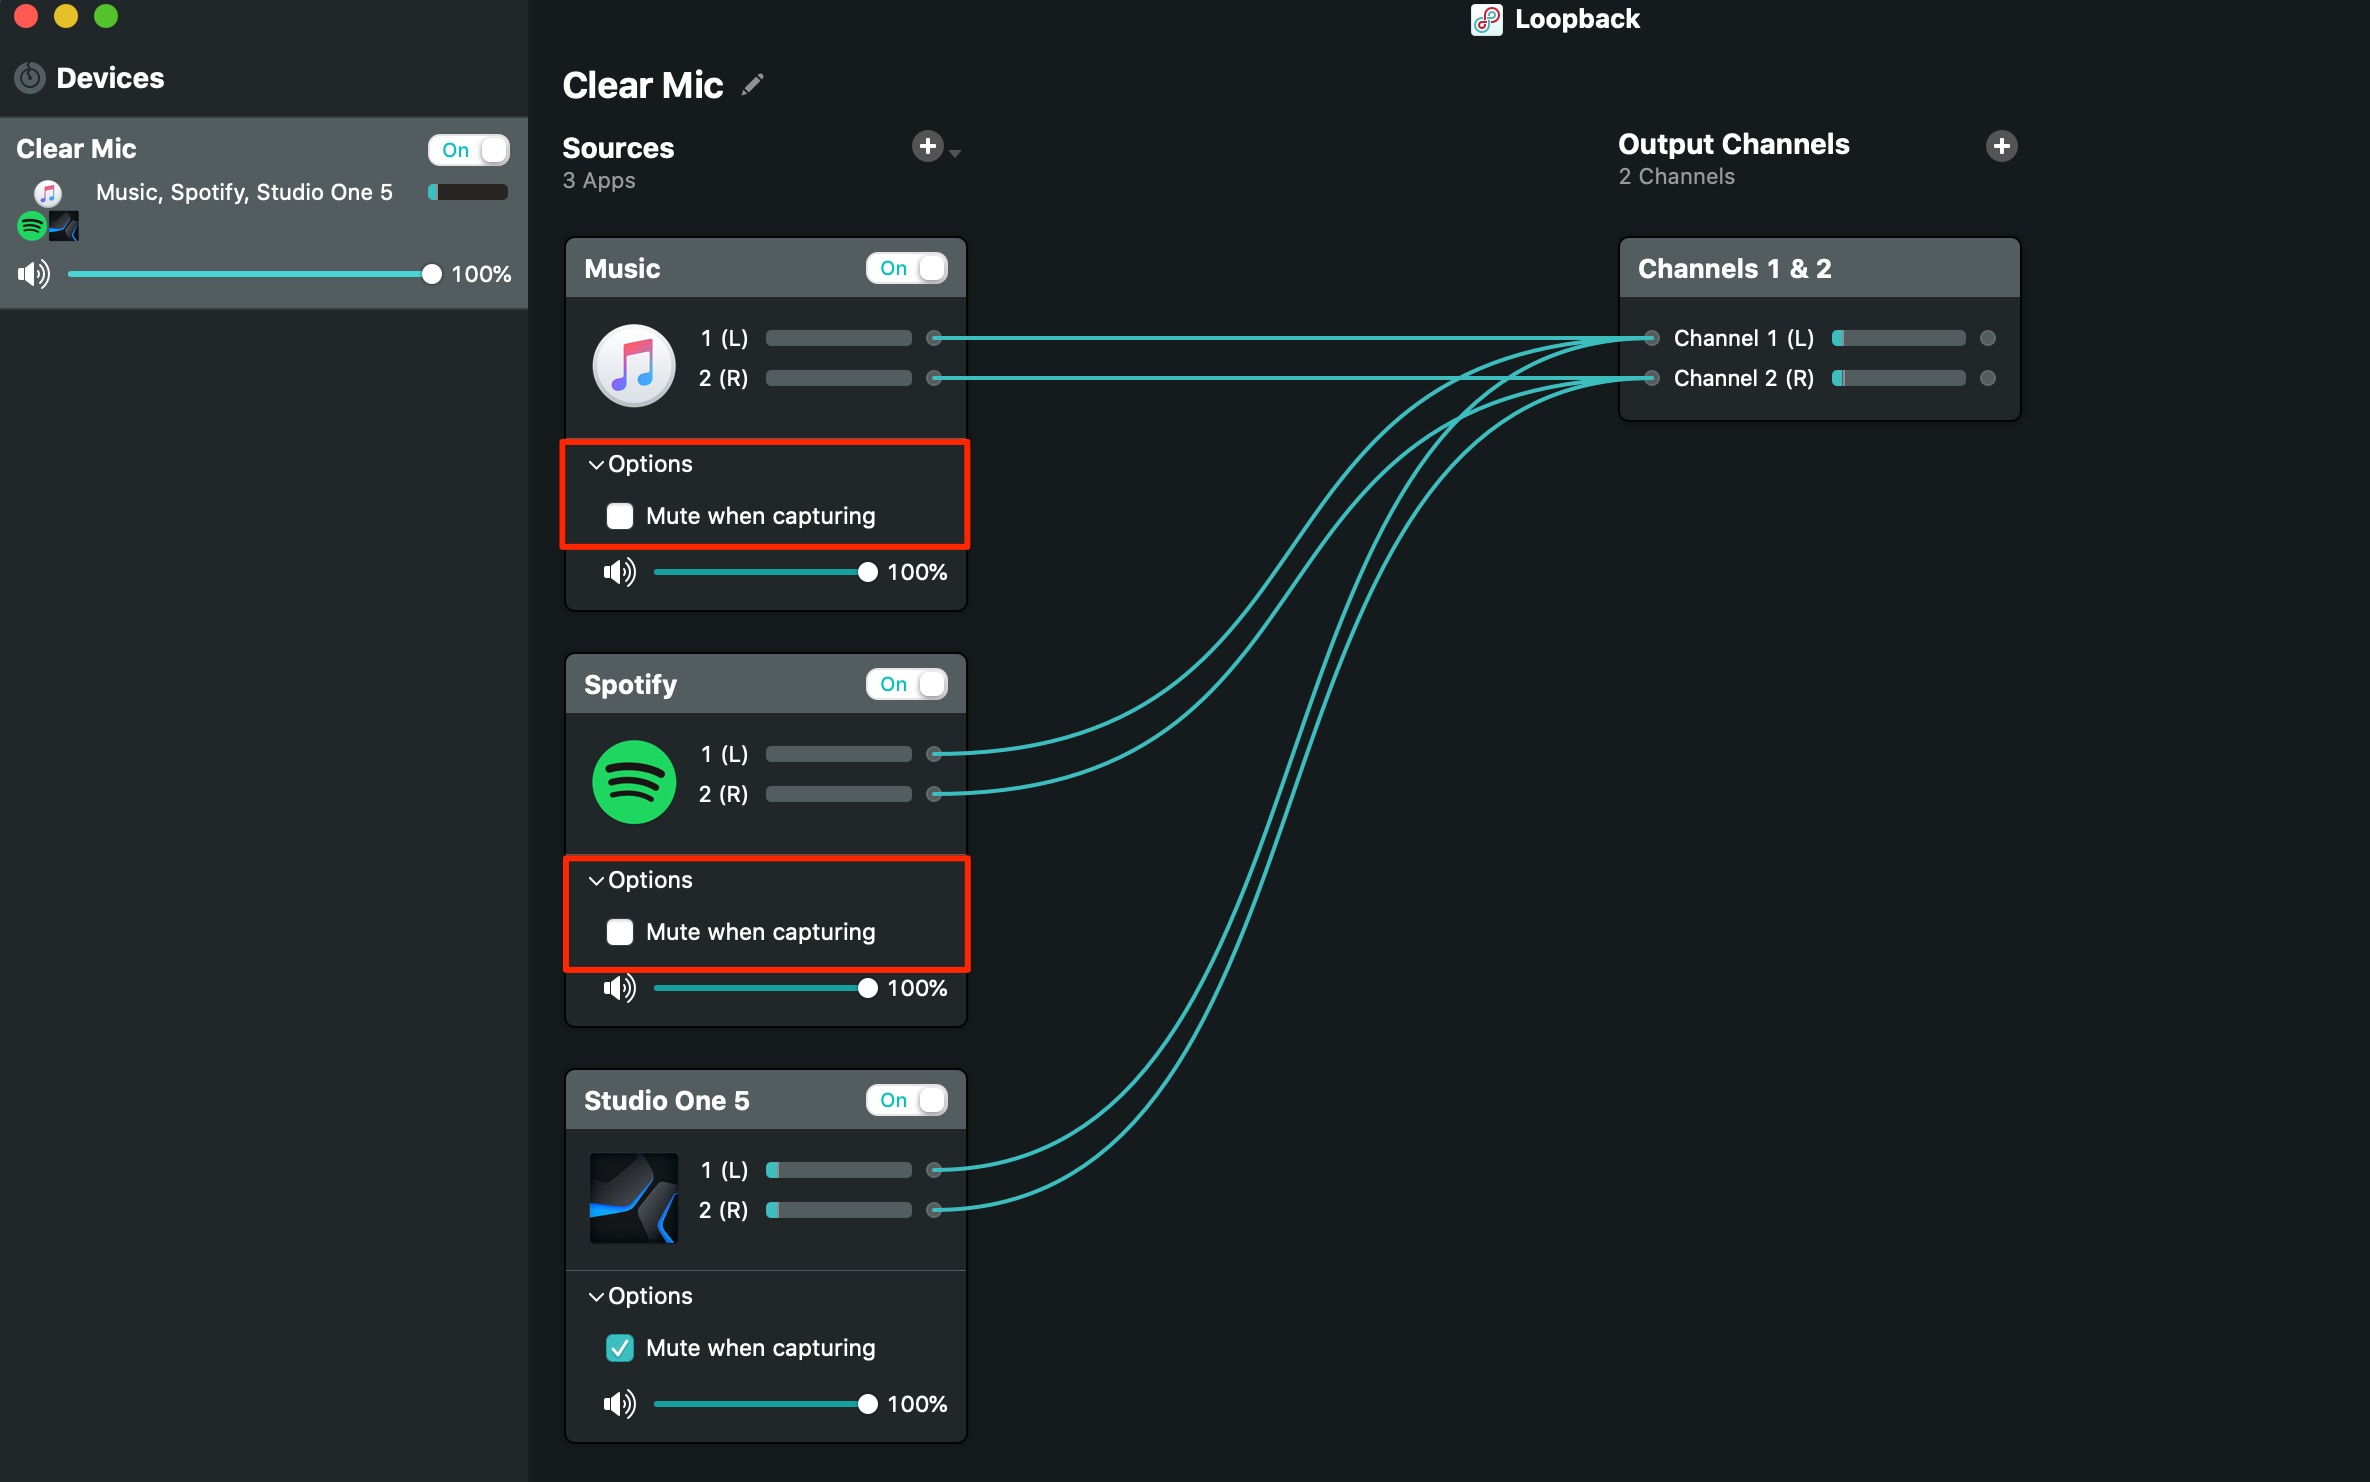
Task: Click the Channel 2 (R) label
Action: click(x=1743, y=378)
